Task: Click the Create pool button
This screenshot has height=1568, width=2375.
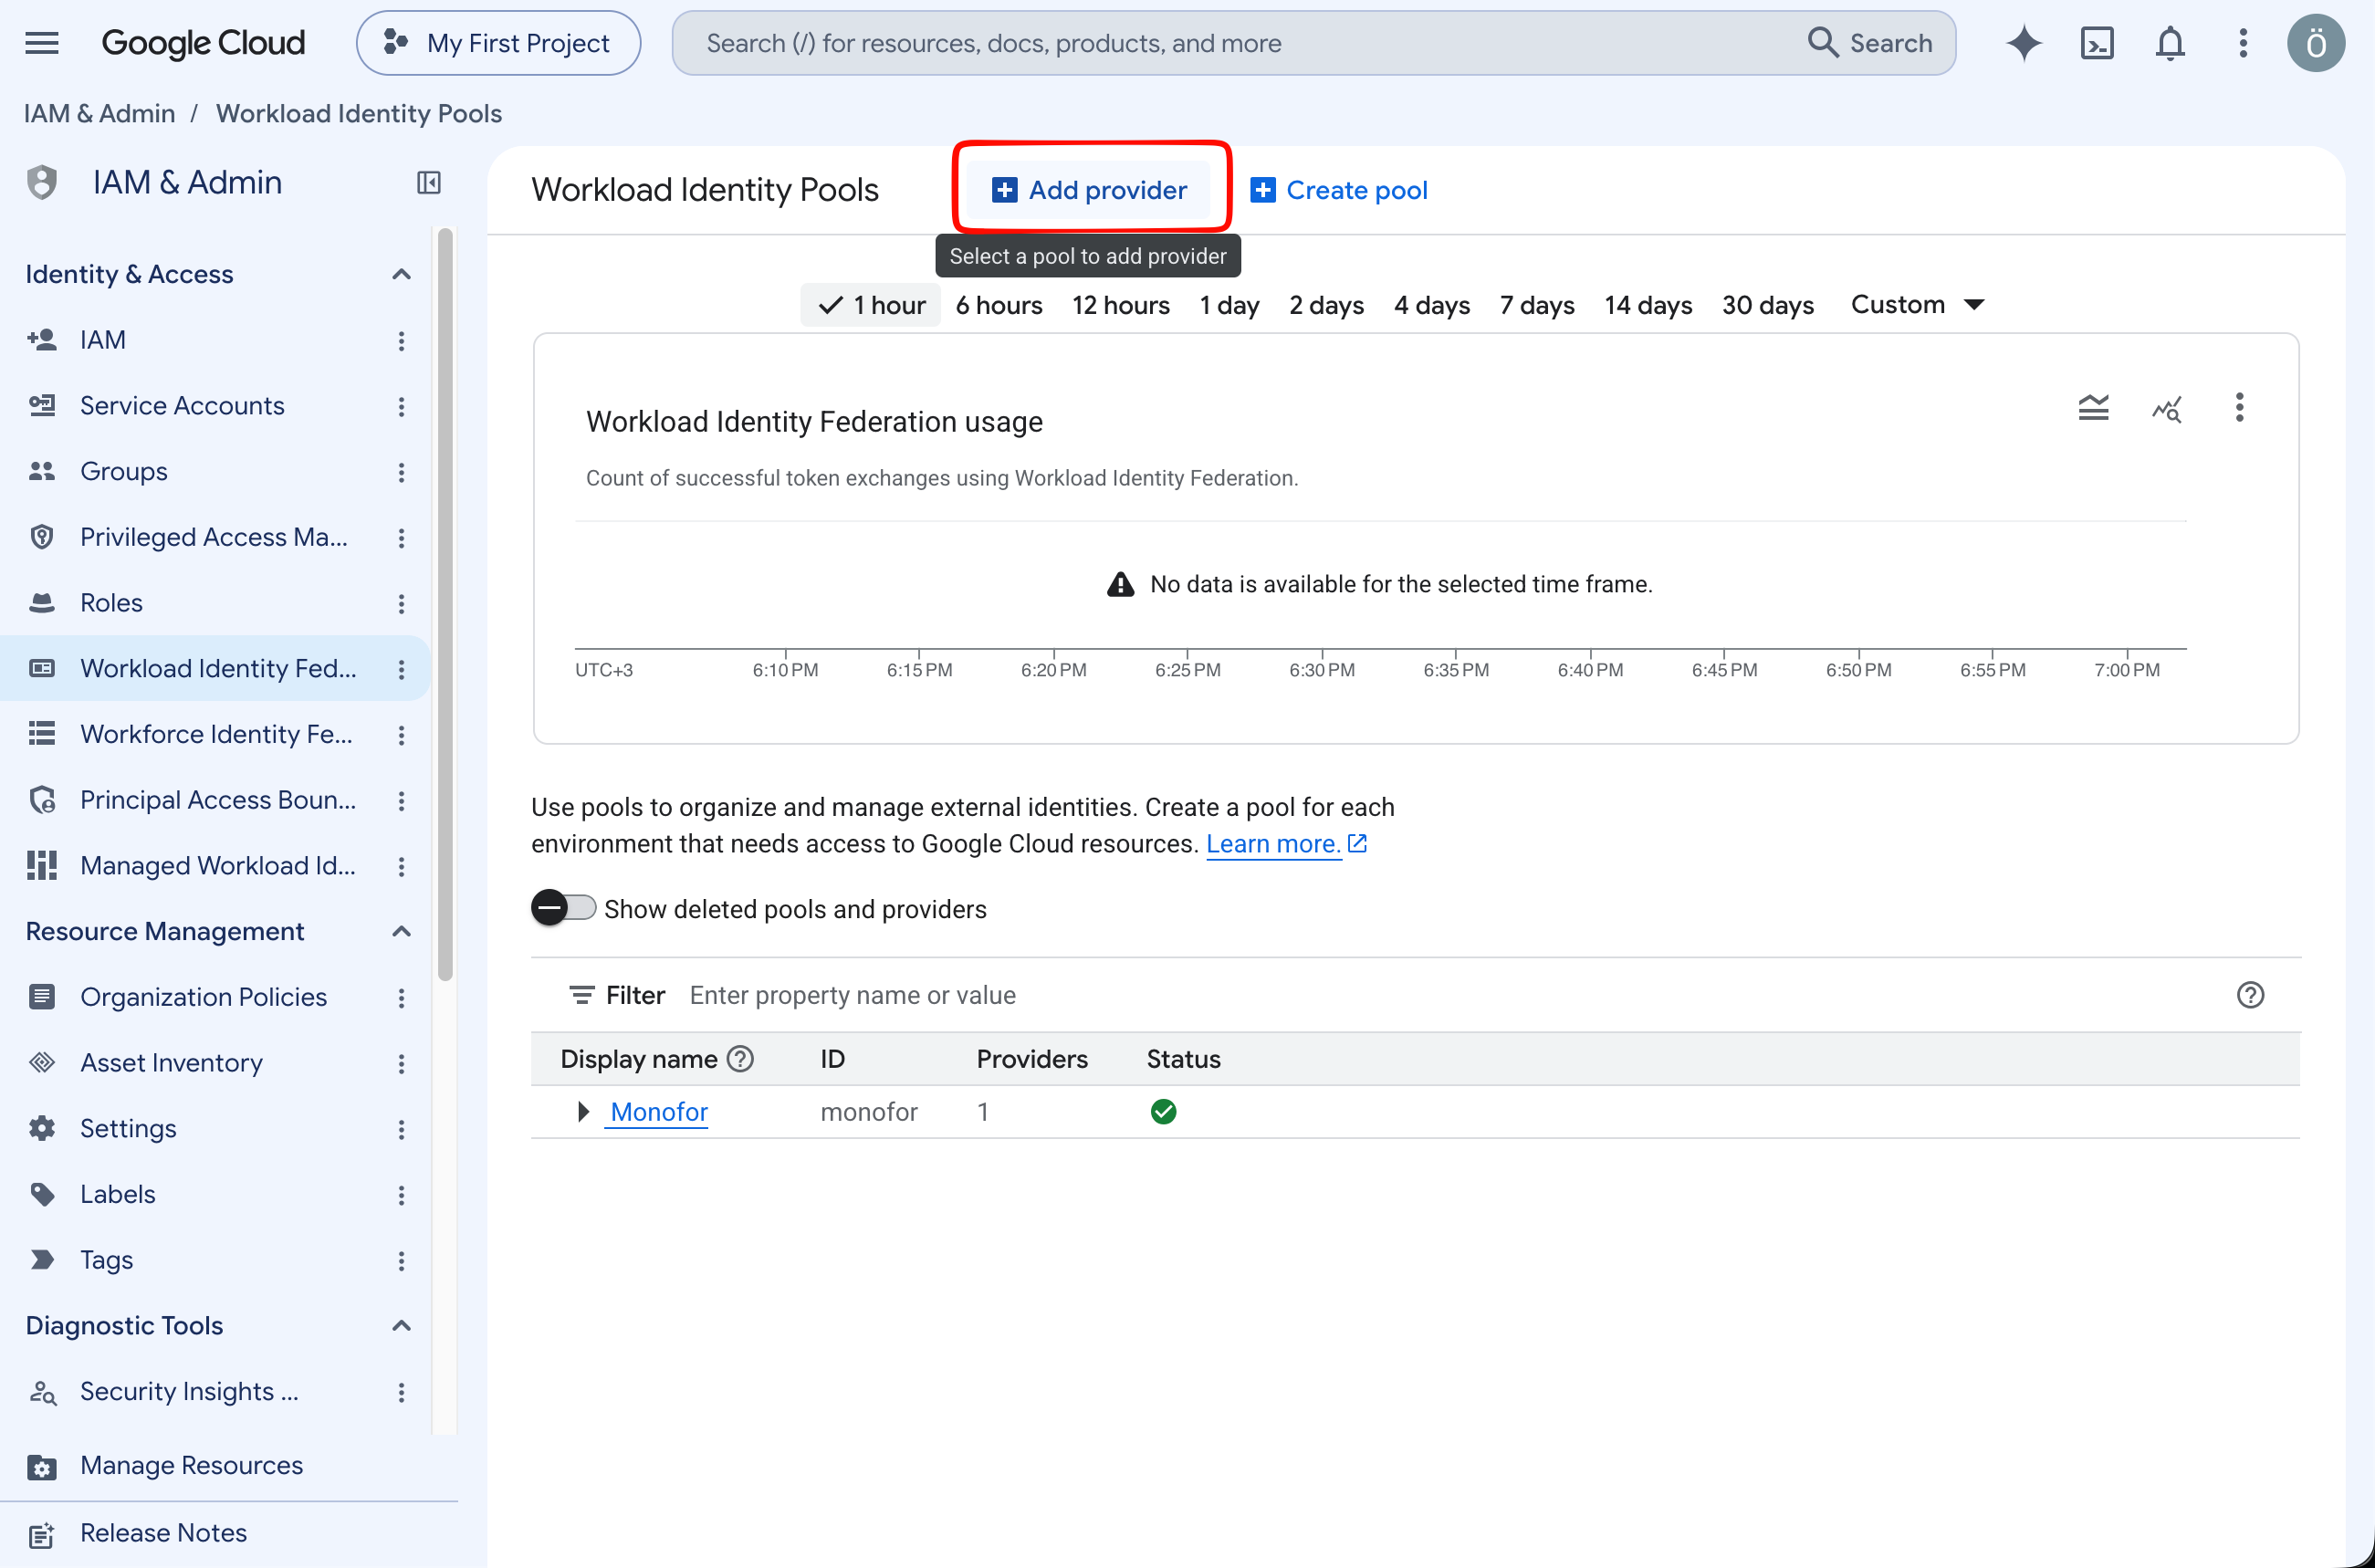Action: [1339, 190]
